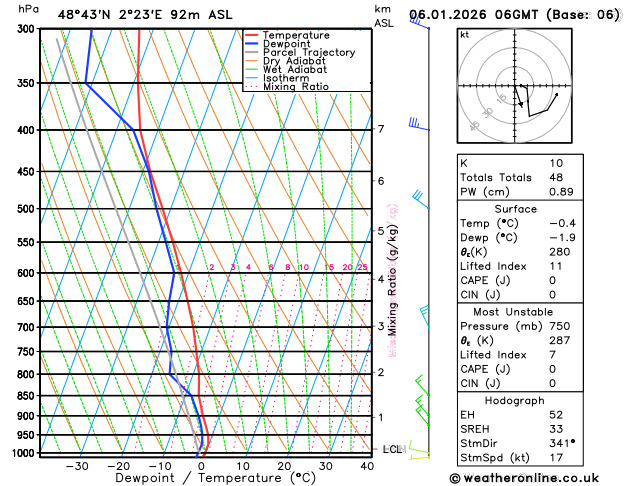This screenshot has height=486, width=629.
Task: Click the wind barb at 400 hPa
Action: click(419, 124)
